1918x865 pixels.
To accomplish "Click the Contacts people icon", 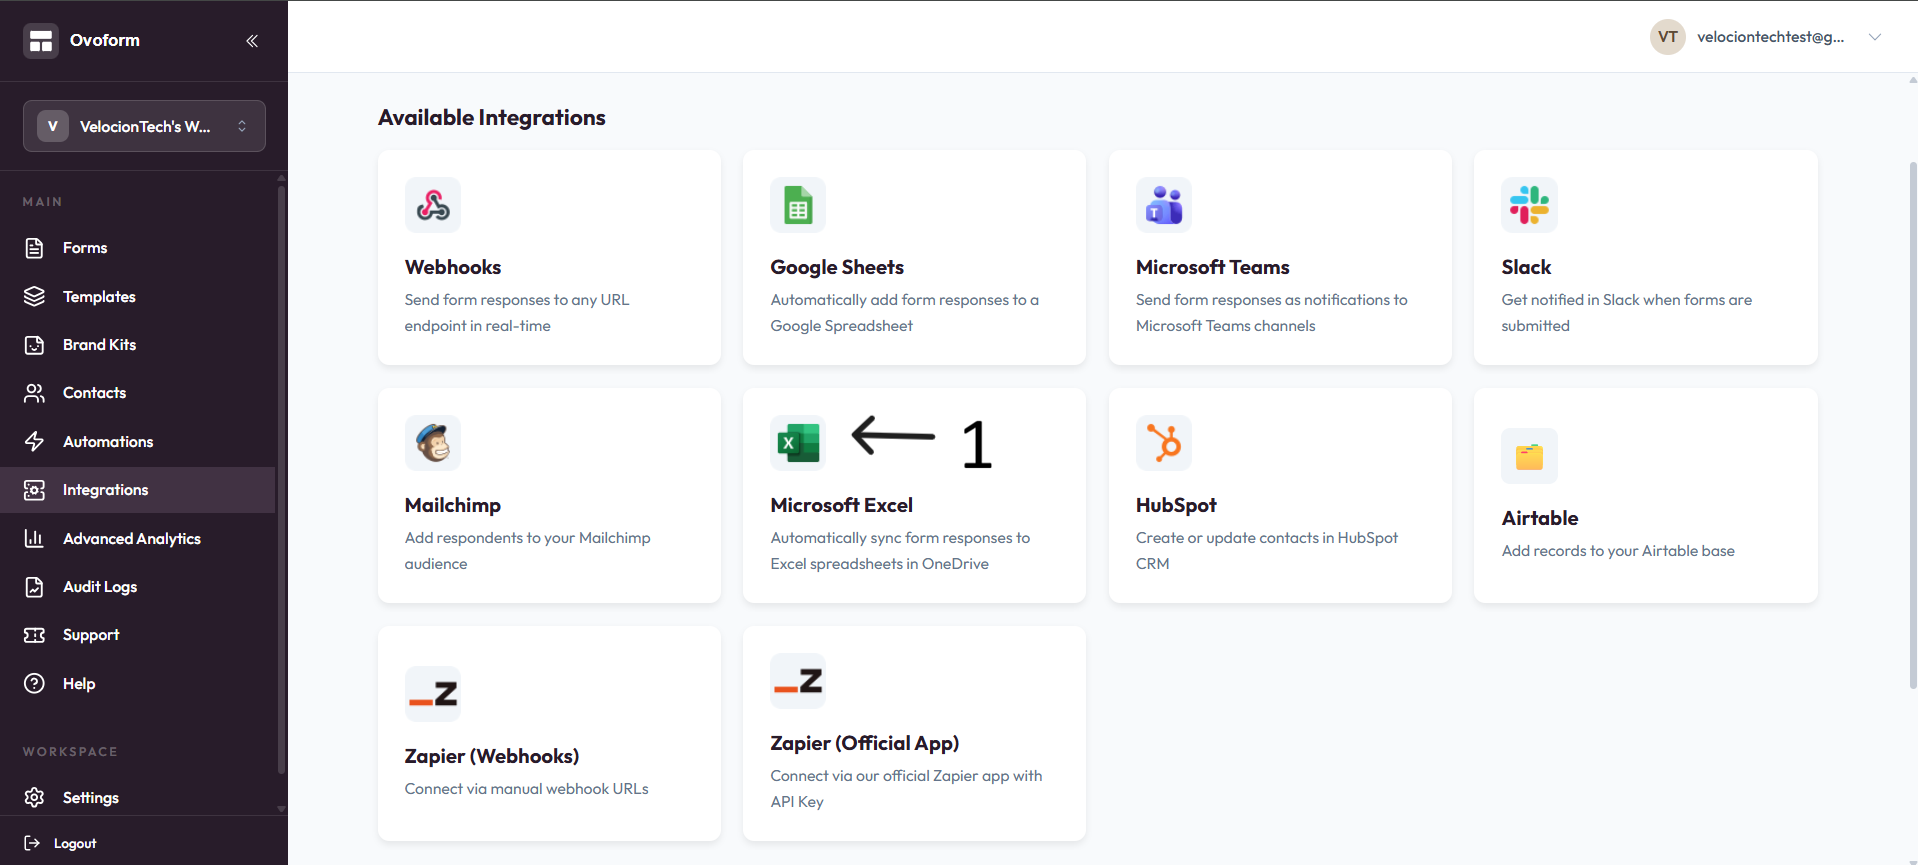I will [34, 393].
